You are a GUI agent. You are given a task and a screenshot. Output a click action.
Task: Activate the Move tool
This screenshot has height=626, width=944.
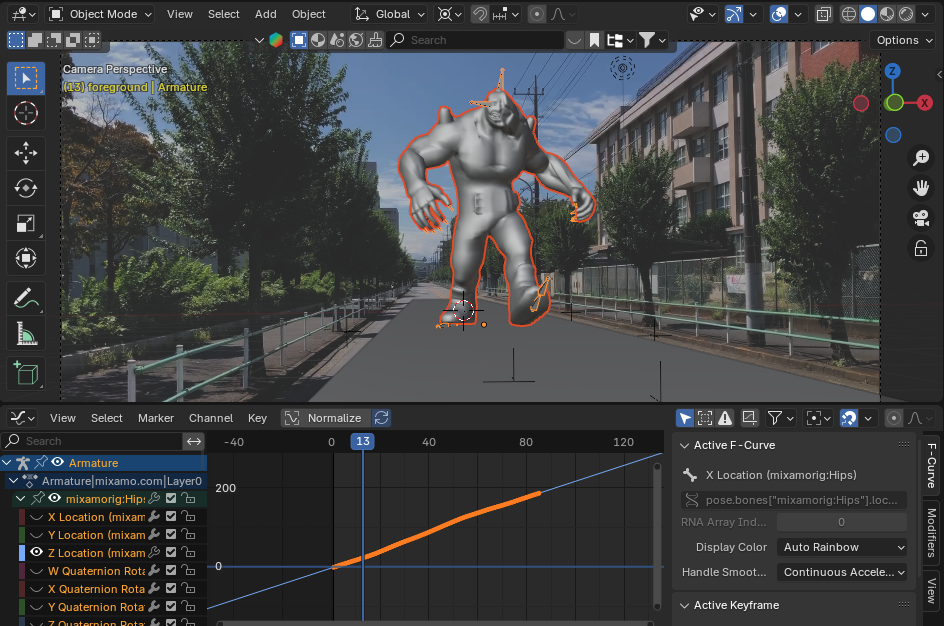(x=26, y=152)
